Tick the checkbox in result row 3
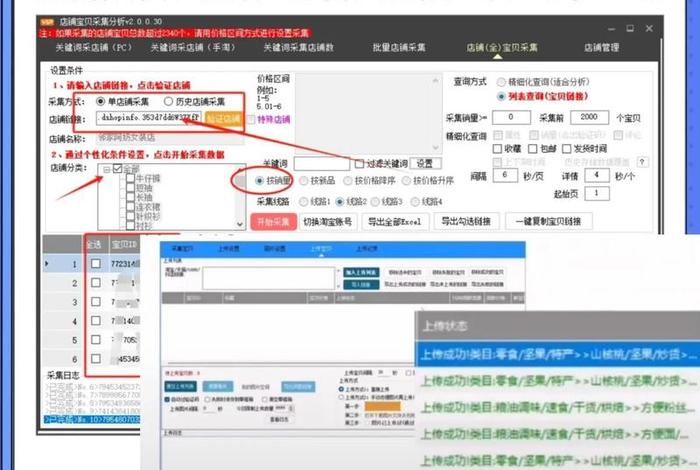The image size is (700, 470). [x=96, y=302]
